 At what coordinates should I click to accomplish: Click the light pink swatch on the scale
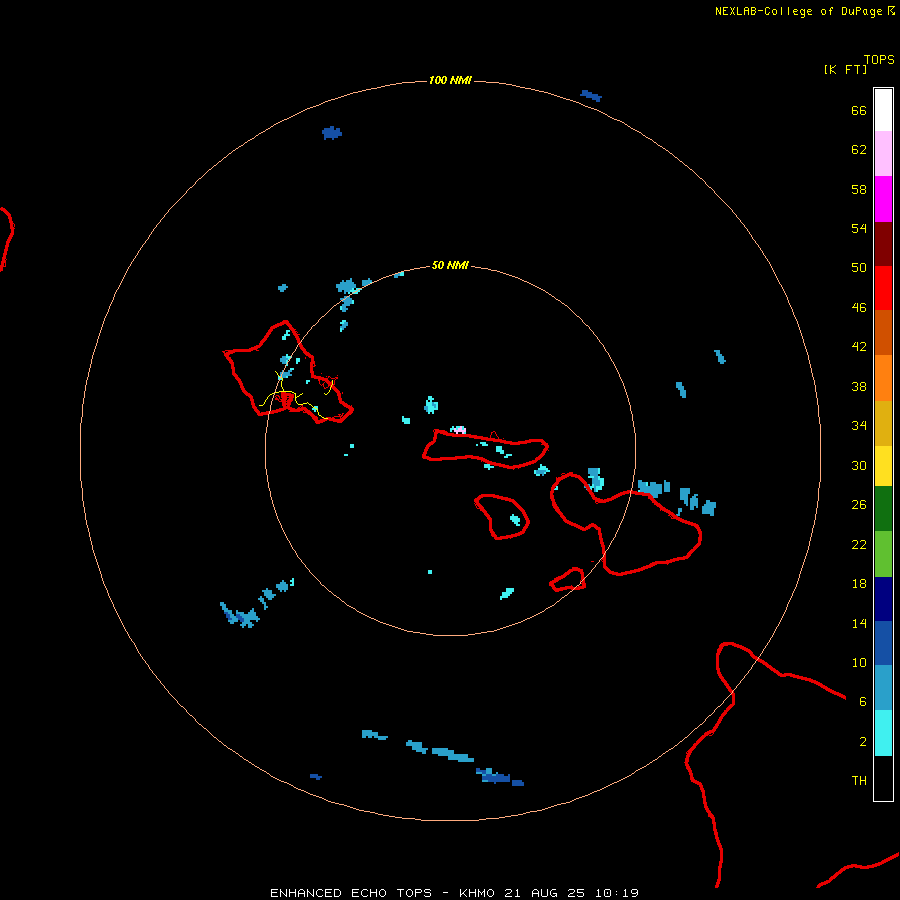coord(883,154)
